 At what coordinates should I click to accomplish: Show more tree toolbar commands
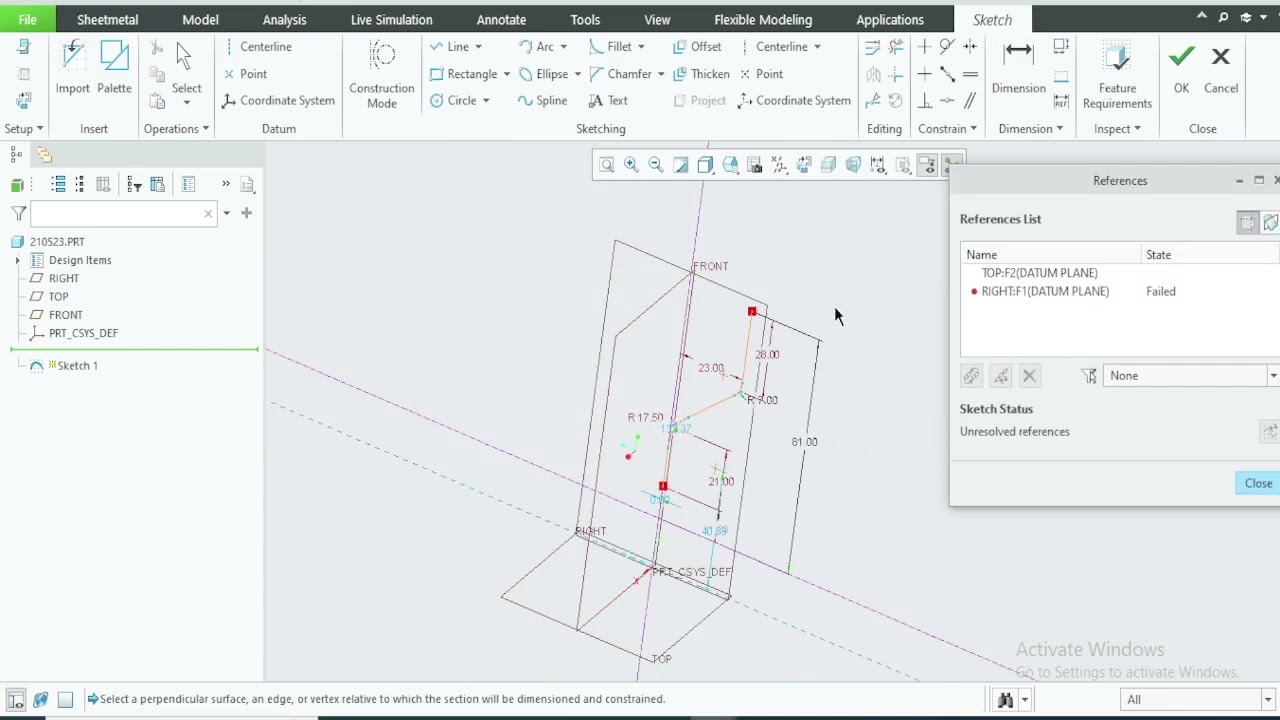225,184
